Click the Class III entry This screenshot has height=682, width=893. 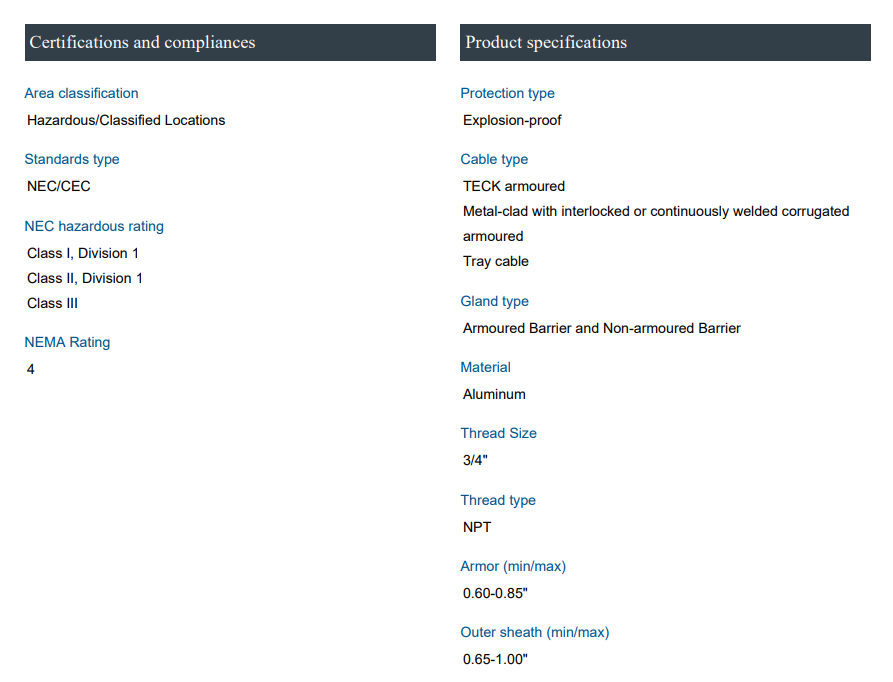point(52,303)
